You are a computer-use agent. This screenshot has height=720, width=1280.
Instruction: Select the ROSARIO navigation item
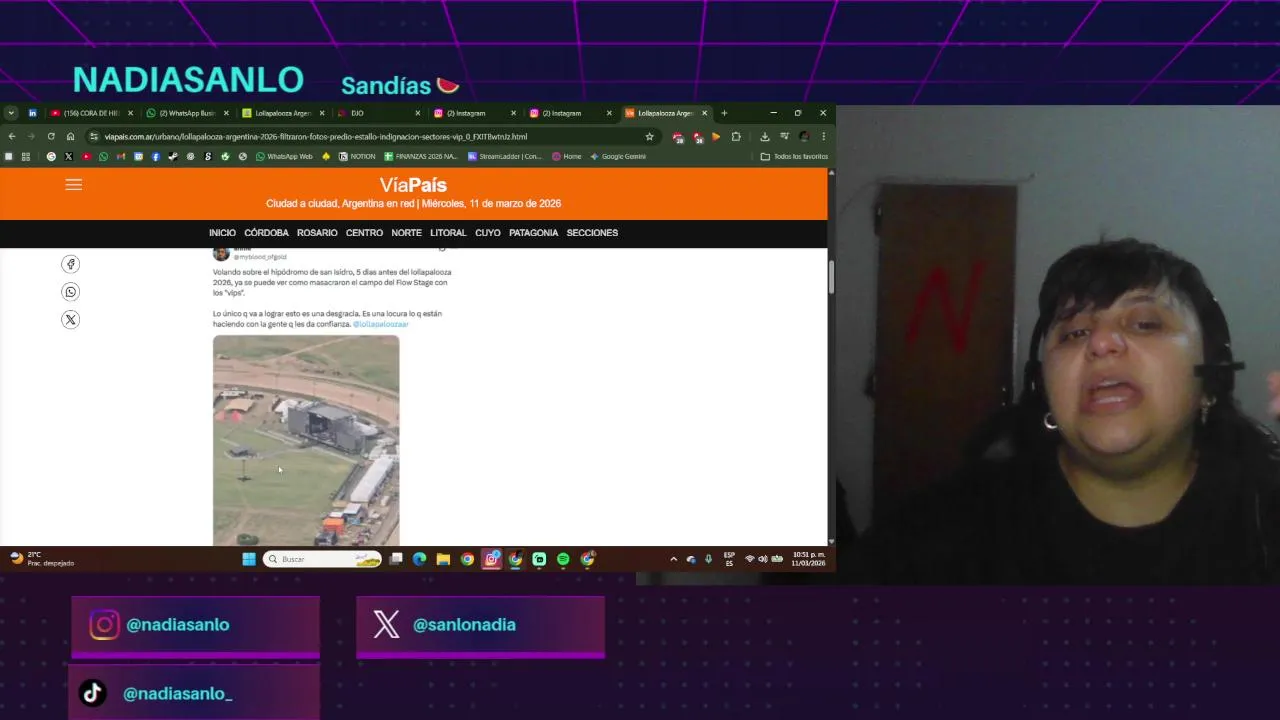point(317,233)
